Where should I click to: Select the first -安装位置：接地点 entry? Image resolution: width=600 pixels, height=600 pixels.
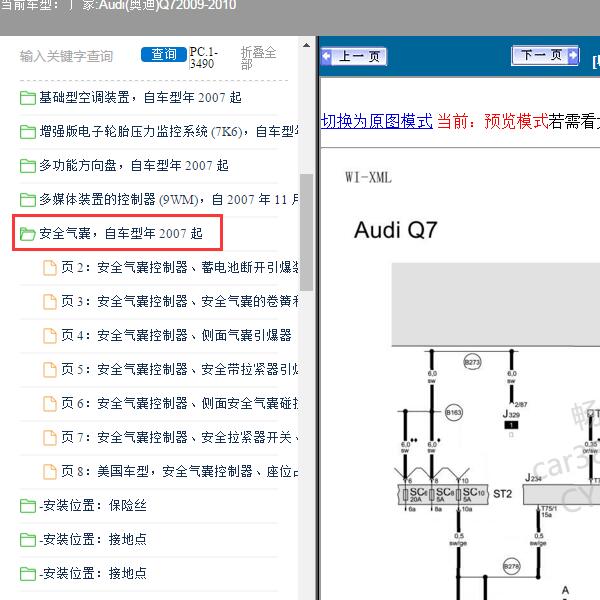coord(93,539)
